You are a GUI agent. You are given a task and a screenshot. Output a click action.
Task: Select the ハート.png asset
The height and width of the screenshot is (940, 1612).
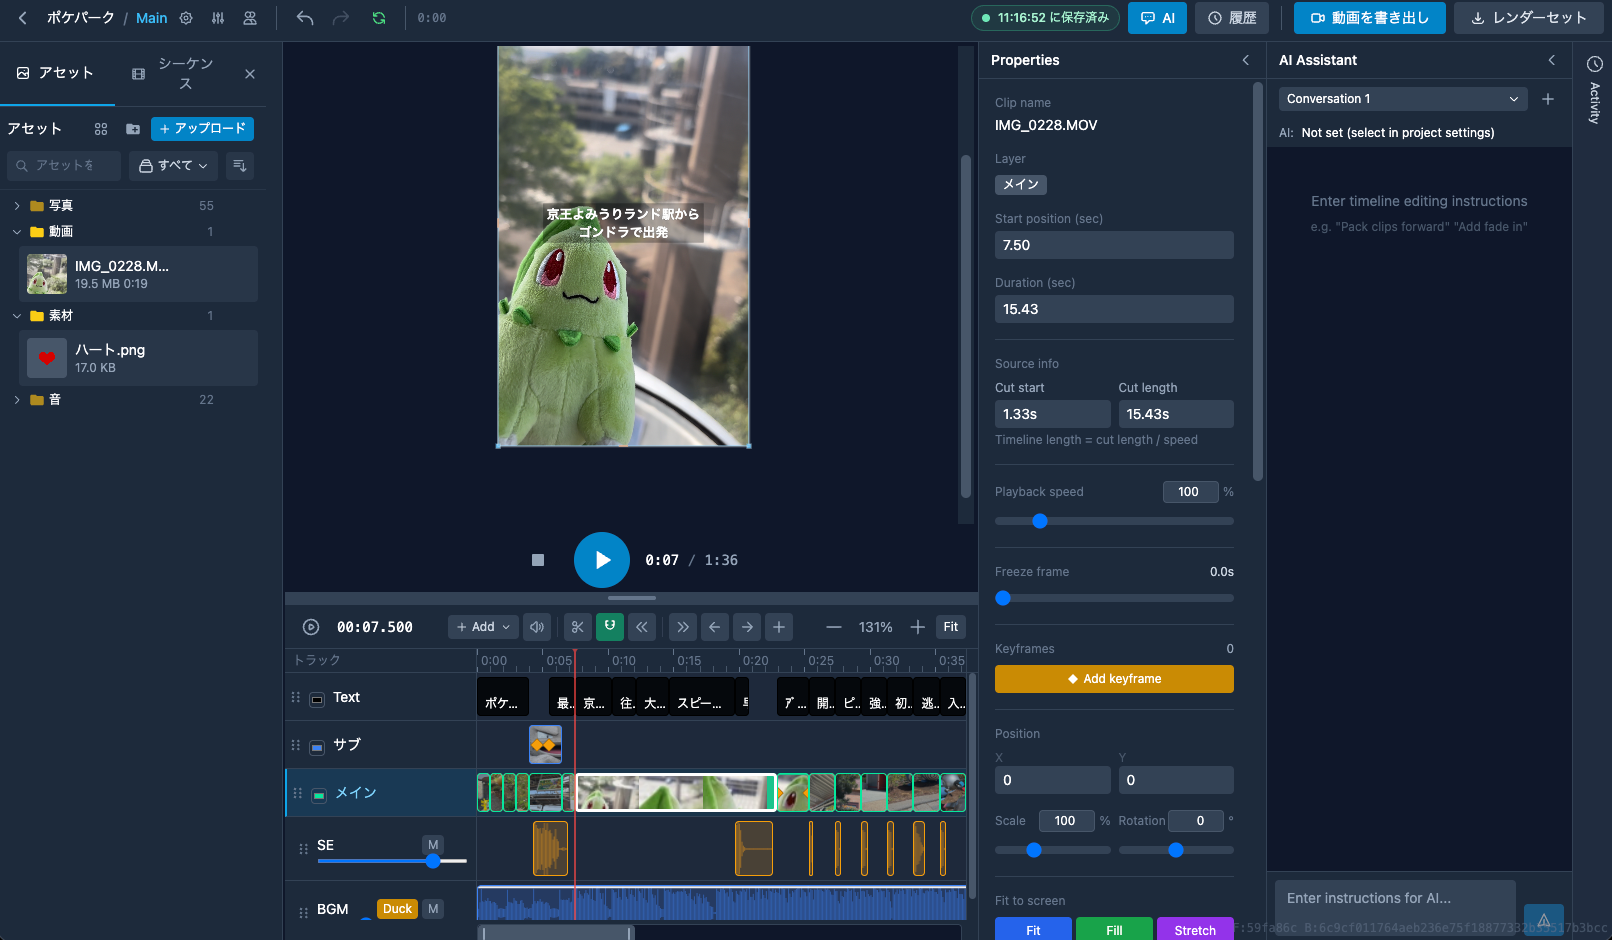139,358
